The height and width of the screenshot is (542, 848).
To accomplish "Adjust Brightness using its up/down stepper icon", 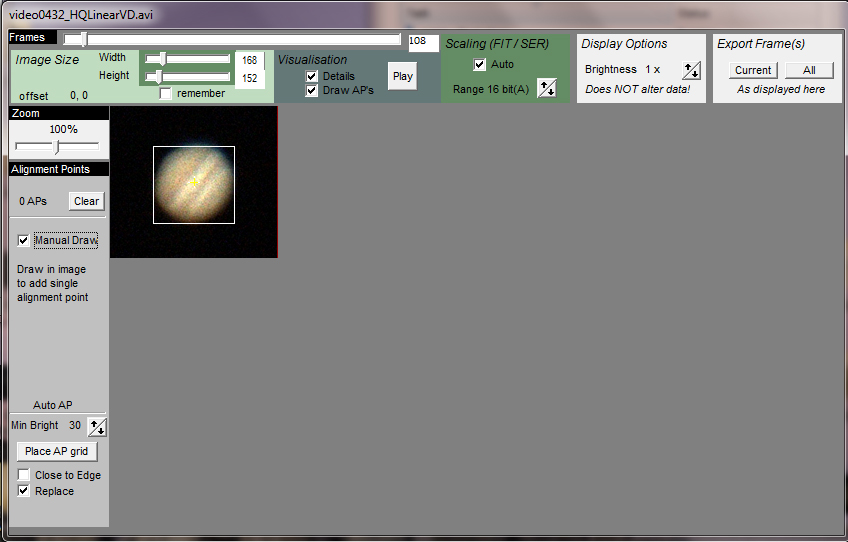I will (x=691, y=70).
